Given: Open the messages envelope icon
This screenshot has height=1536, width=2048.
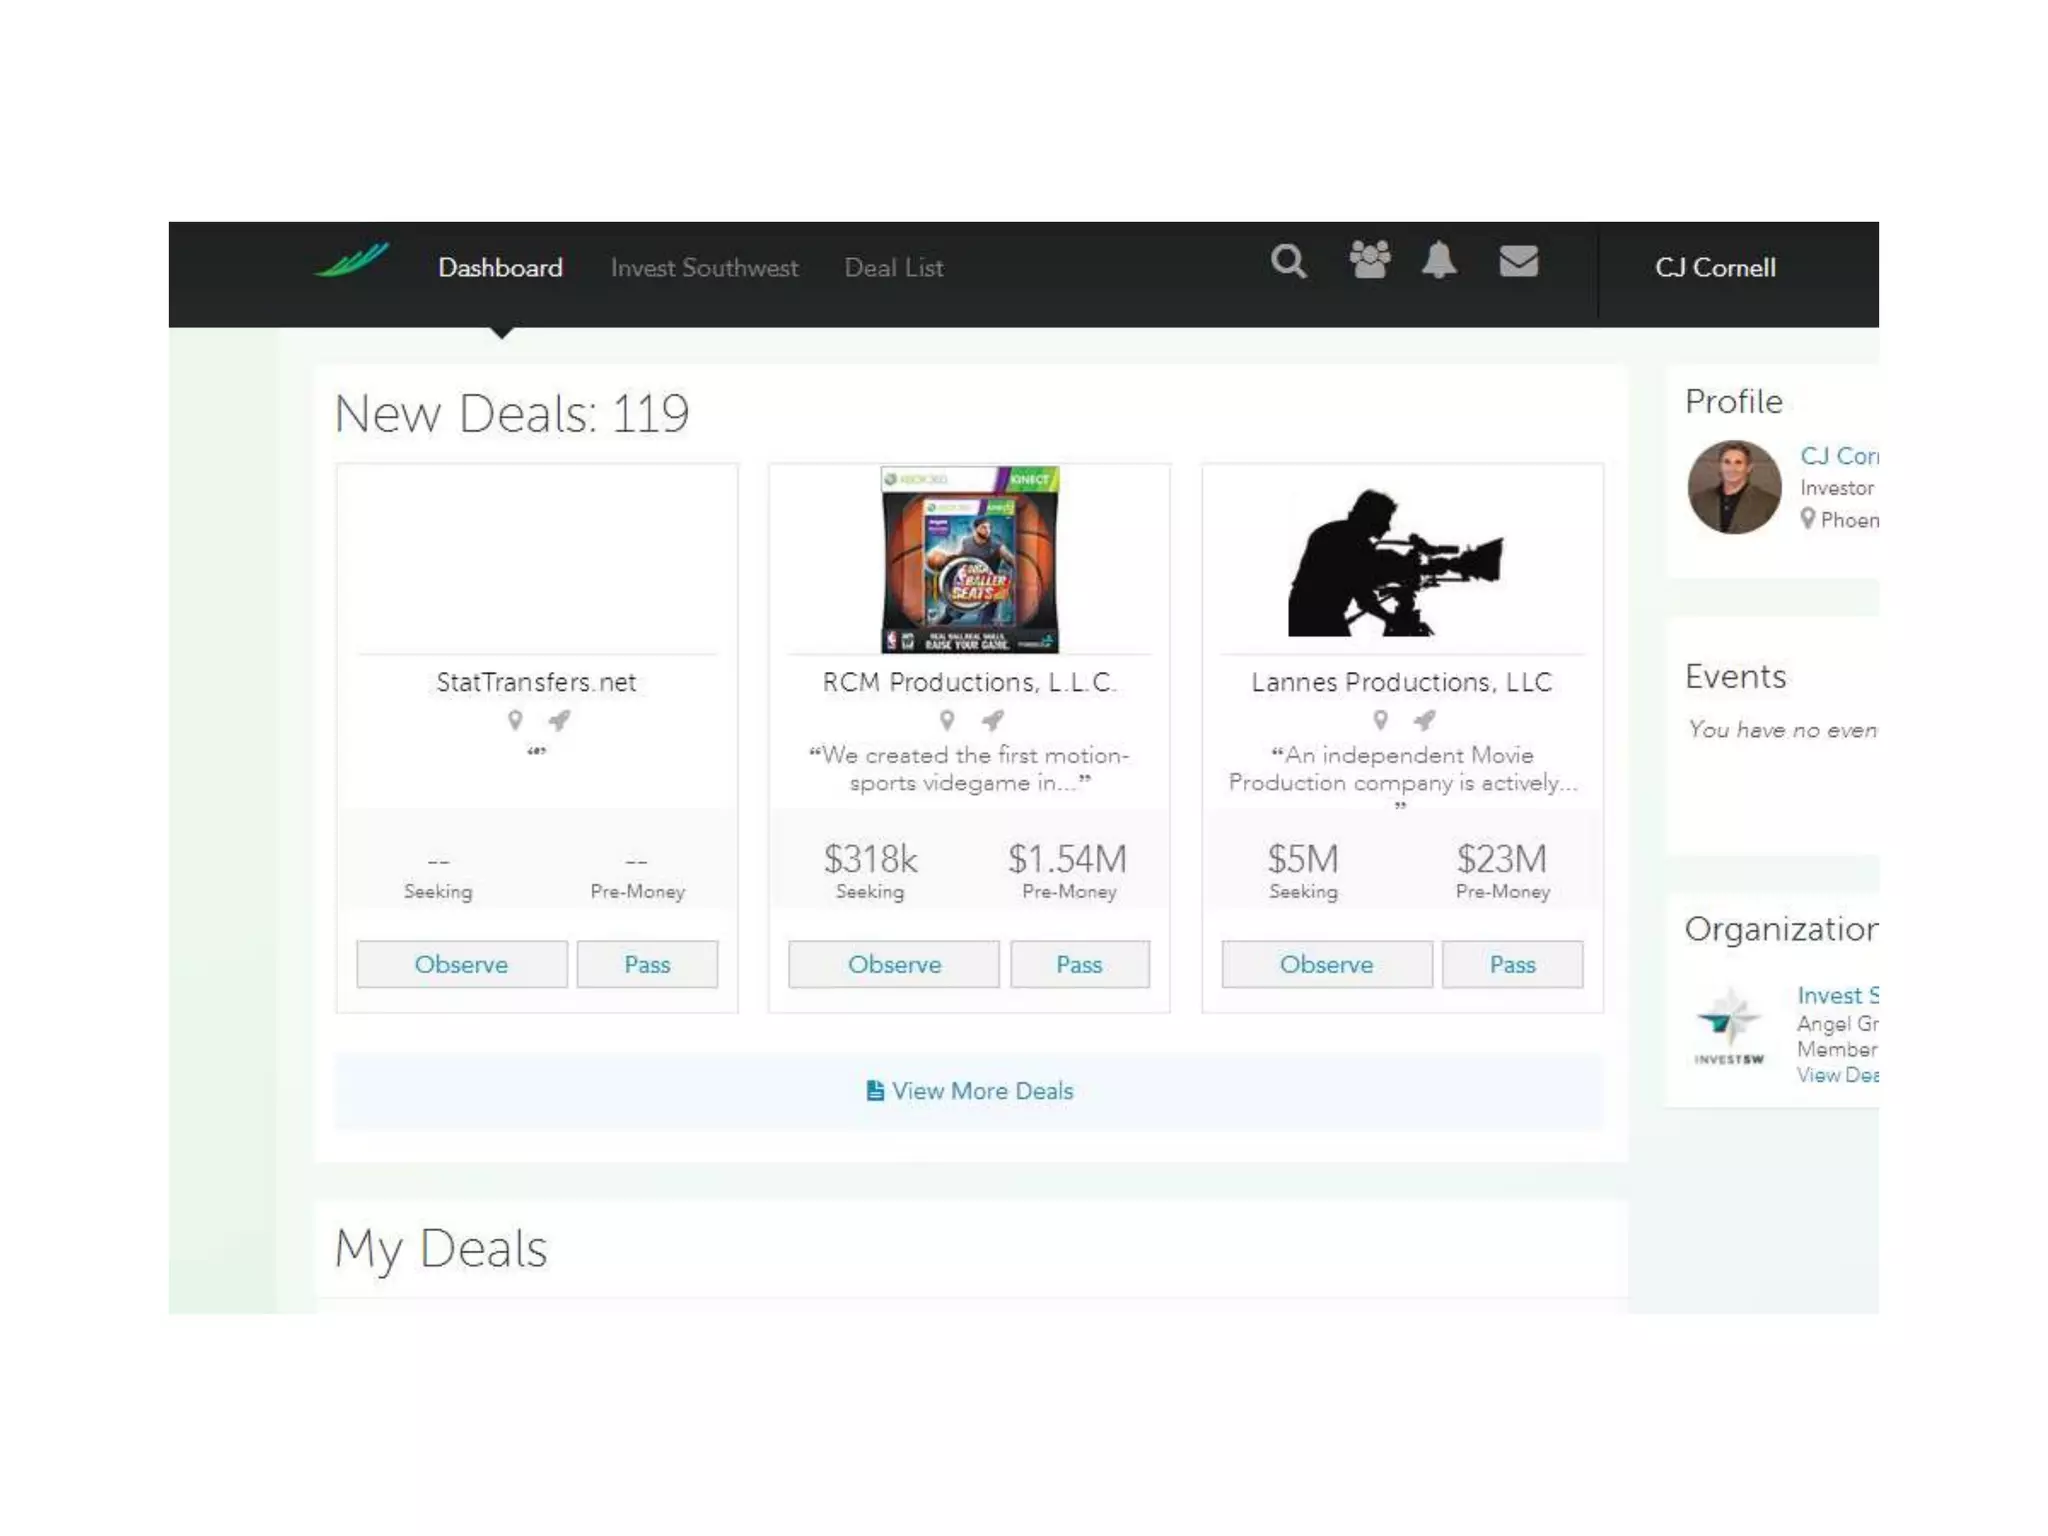Looking at the screenshot, I should point(1518,261).
